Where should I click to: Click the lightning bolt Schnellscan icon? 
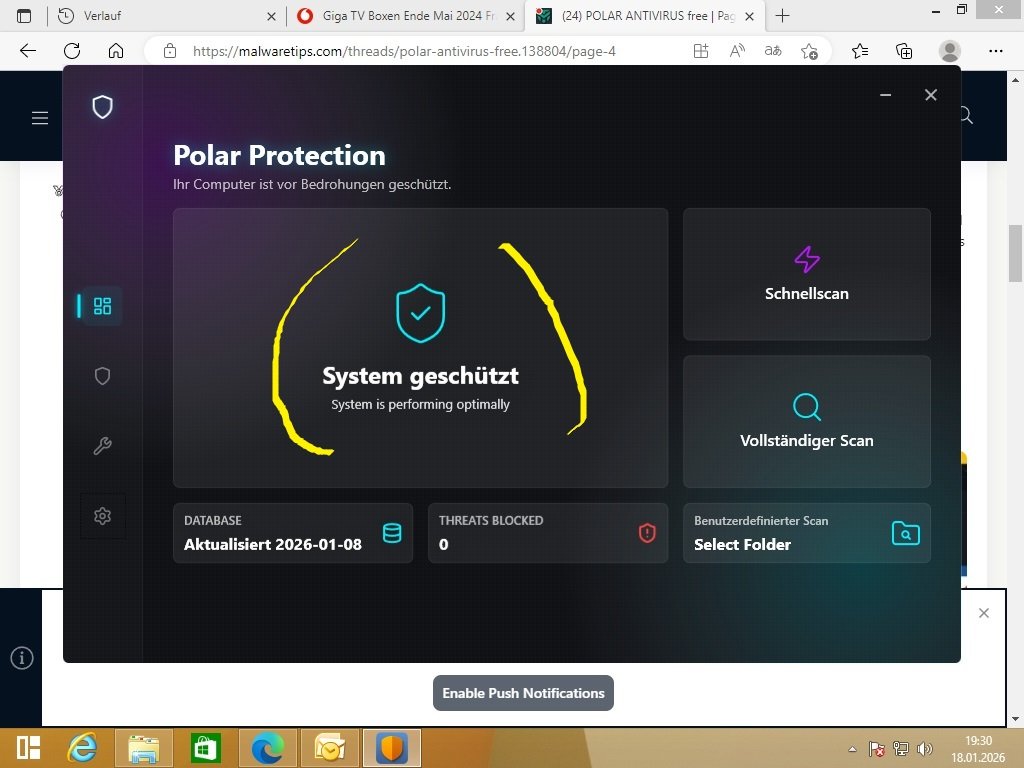coord(807,259)
